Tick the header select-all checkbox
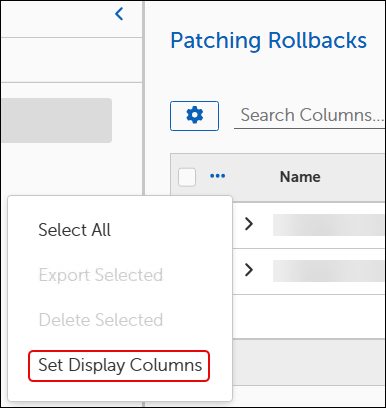 (x=187, y=177)
